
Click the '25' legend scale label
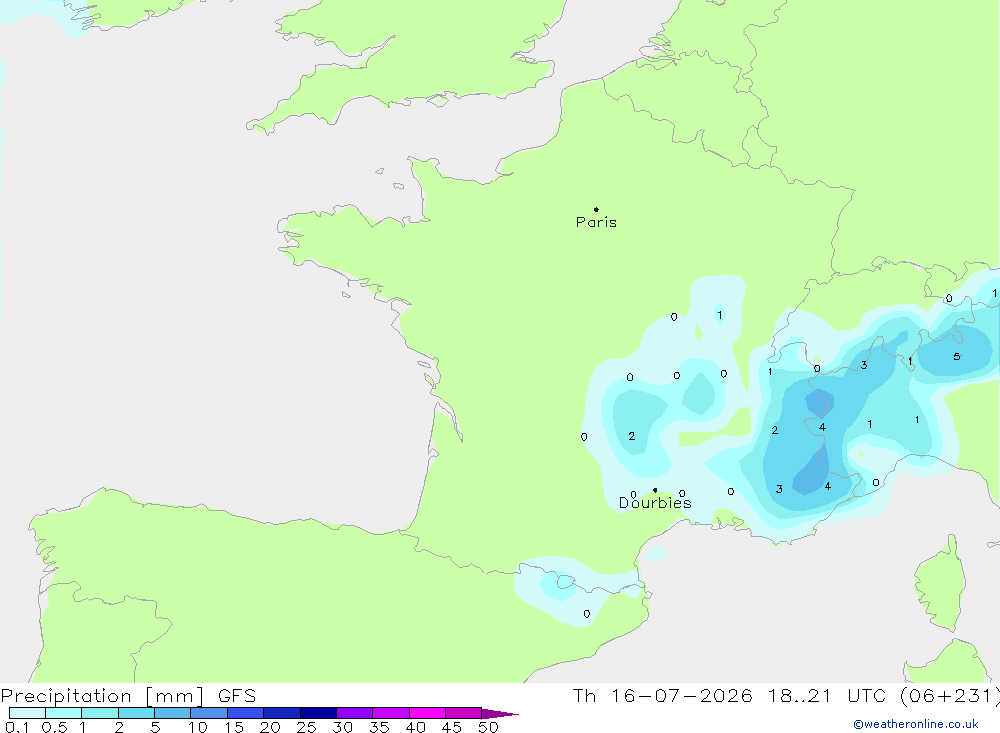coord(306,727)
